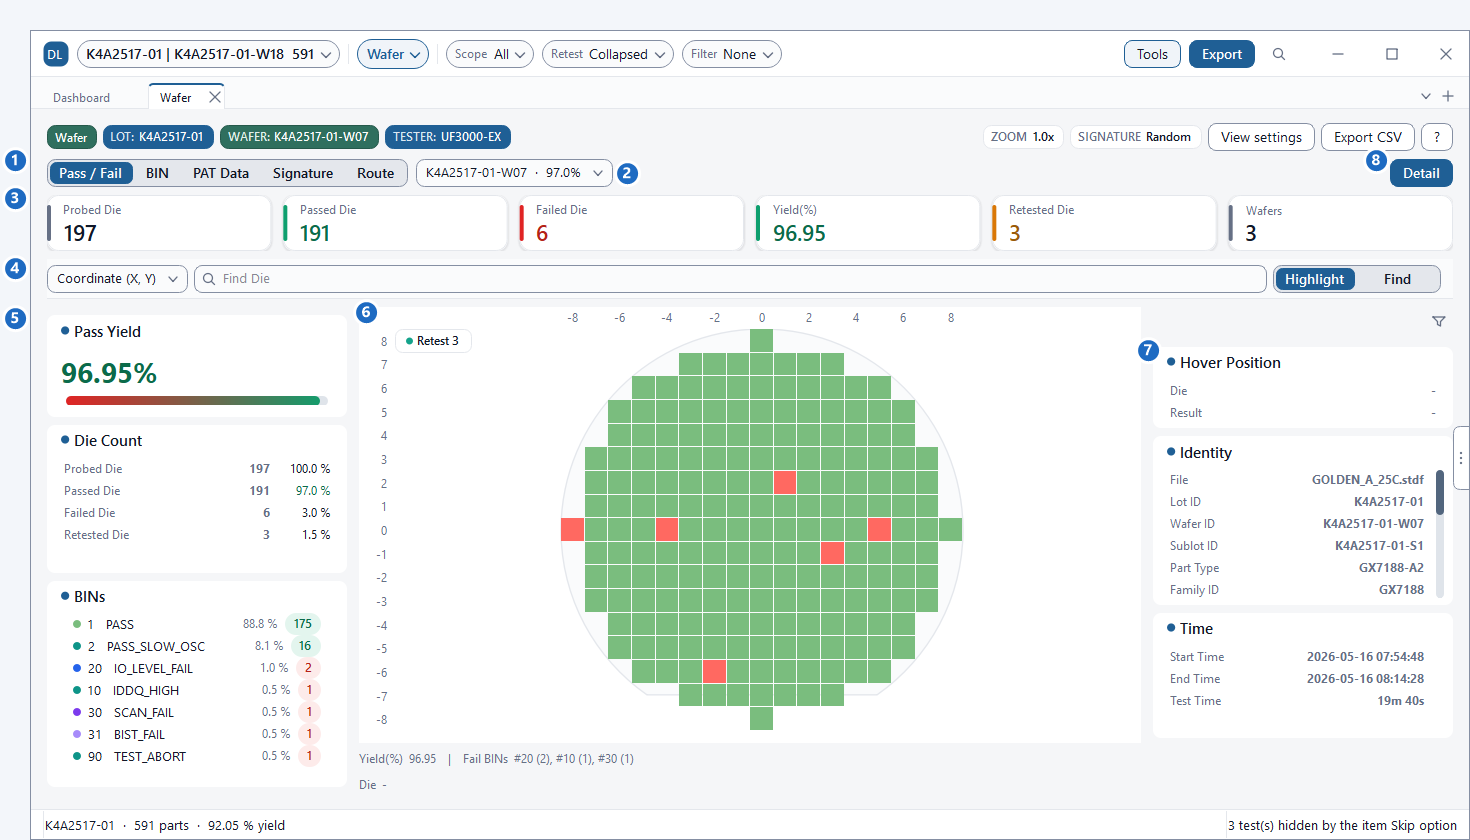Open View settings
The width and height of the screenshot is (1470, 840).
click(1261, 137)
